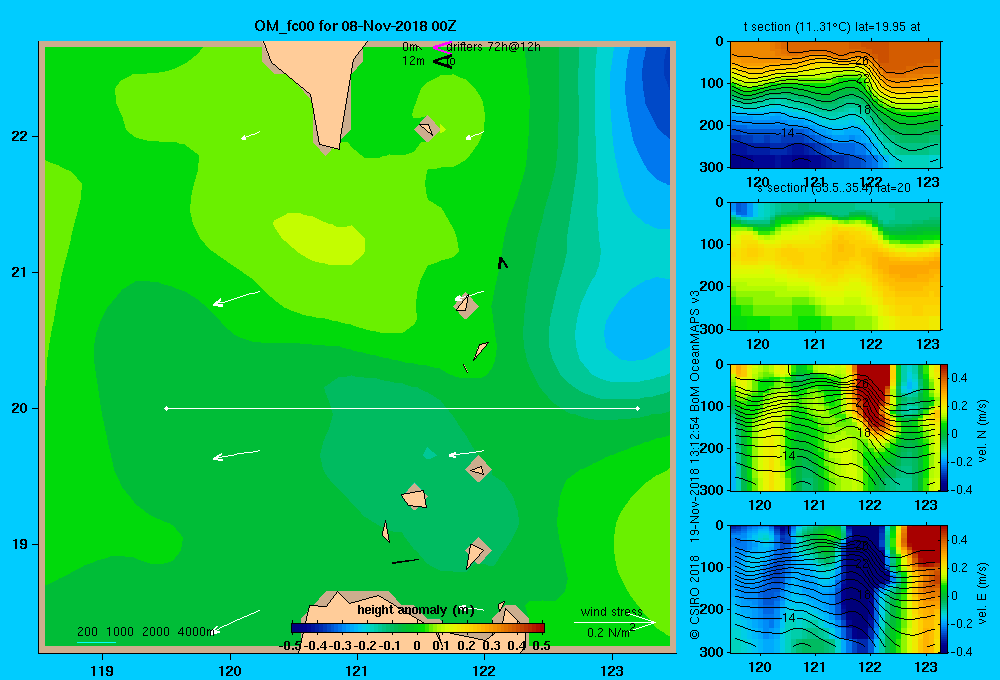
Task: Click the yellow-green height maximum near 21.2°N
Action: 319,239
